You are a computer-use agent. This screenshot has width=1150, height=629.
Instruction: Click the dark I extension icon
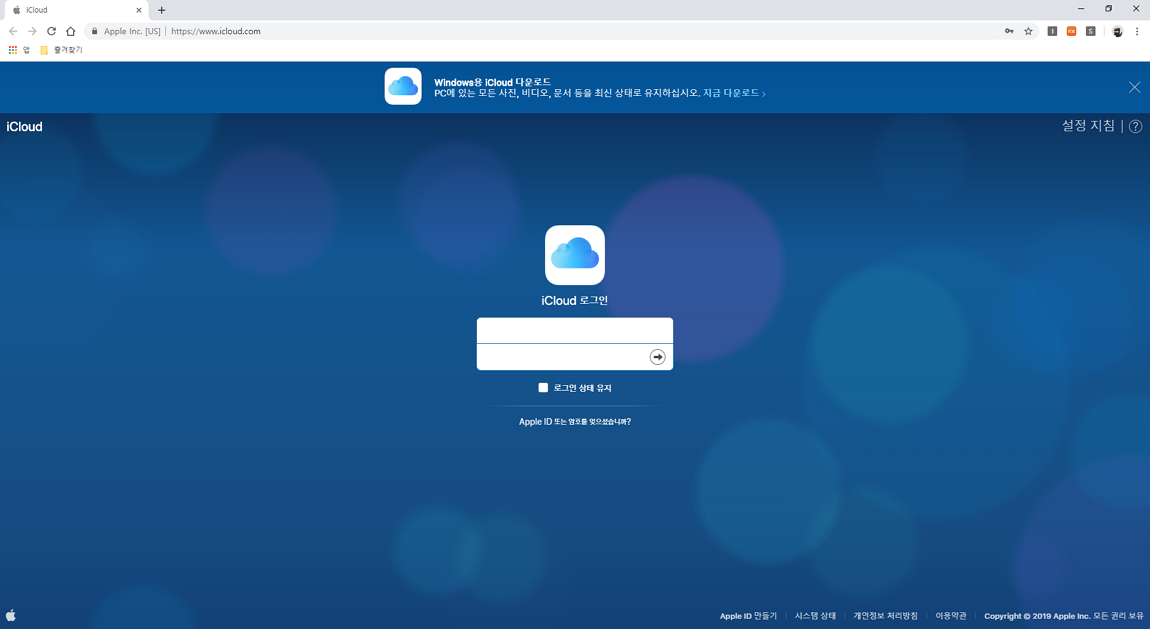[x=1052, y=31]
